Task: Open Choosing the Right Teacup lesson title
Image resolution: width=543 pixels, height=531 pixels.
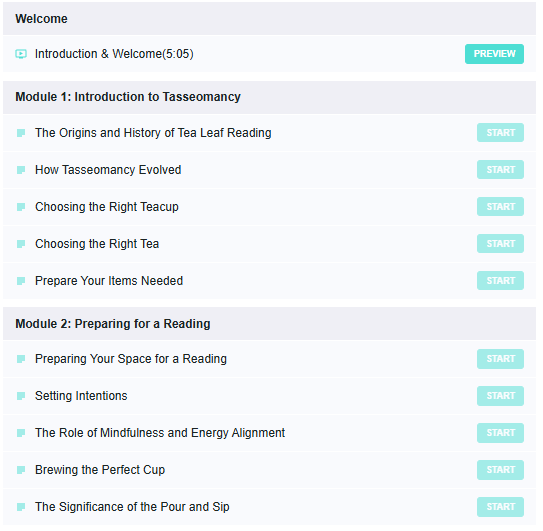Action: coord(107,207)
